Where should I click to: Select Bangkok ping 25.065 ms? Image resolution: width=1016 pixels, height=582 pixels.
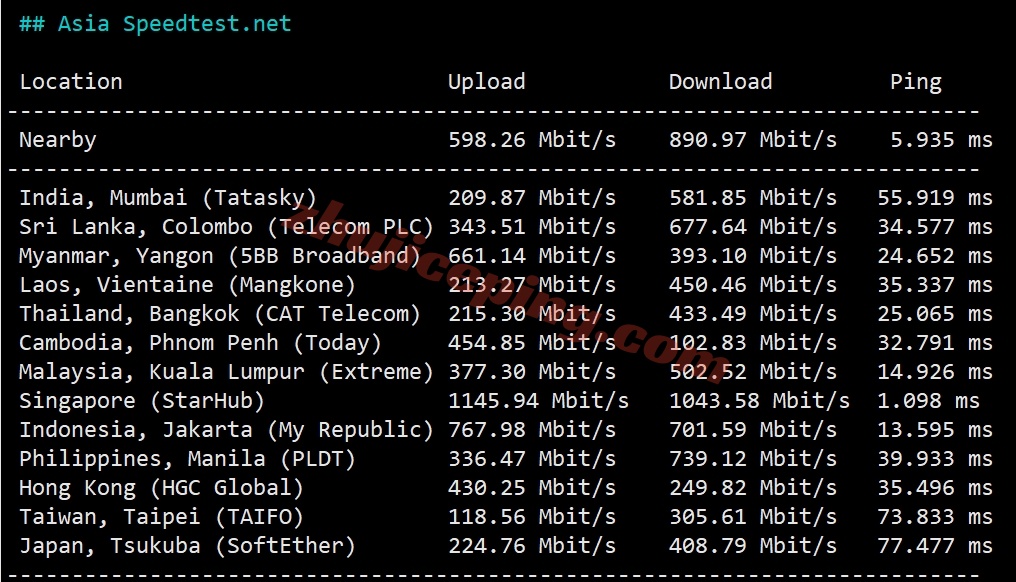pos(935,314)
